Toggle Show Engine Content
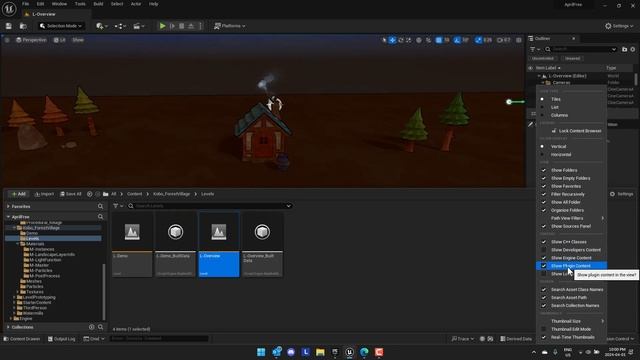 click(571, 258)
